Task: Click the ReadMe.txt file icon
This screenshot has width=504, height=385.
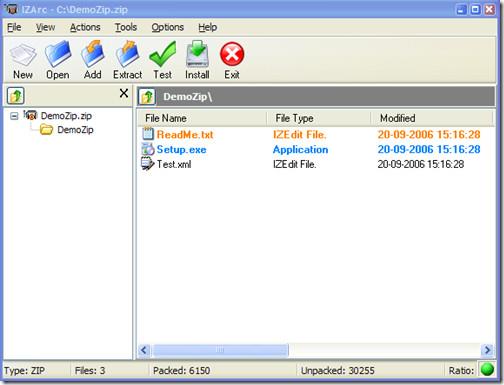Action: 148,133
